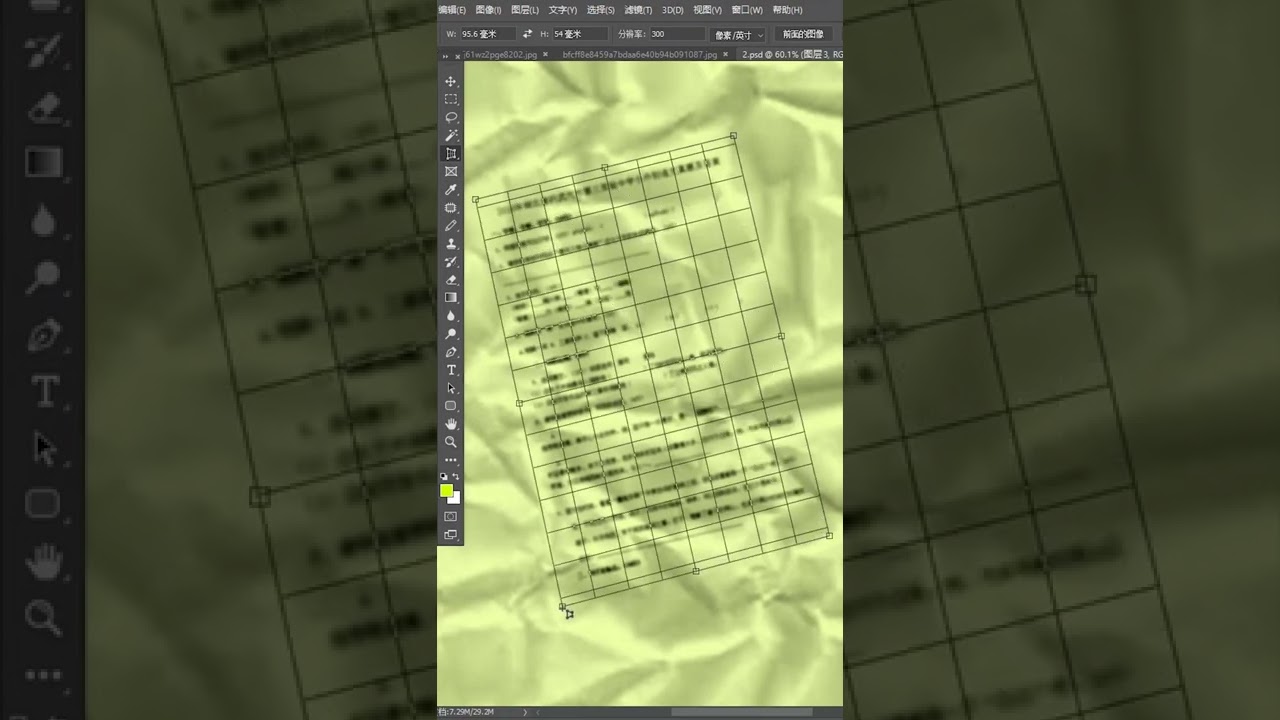Select the Gradient tool
The image size is (1280, 720).
(x=451, y=298)
